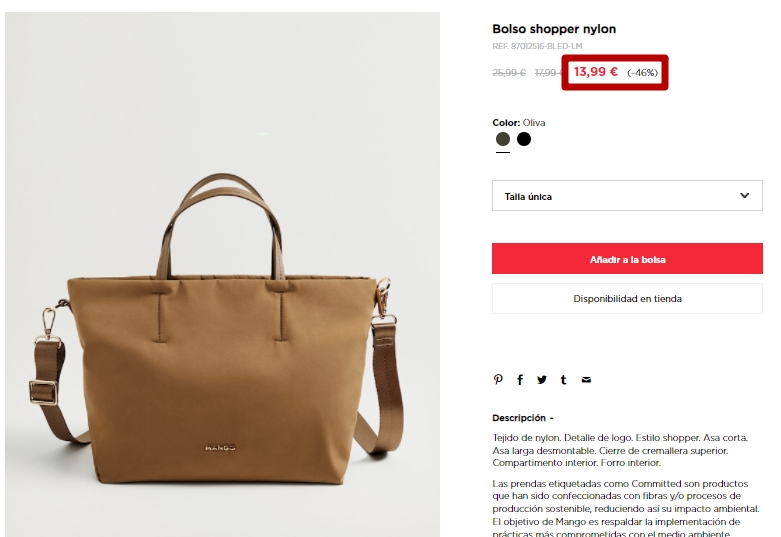Screen dimensions: 781x537
Task: Click the size dropdown chevron arrow
Action: point(744,196)
